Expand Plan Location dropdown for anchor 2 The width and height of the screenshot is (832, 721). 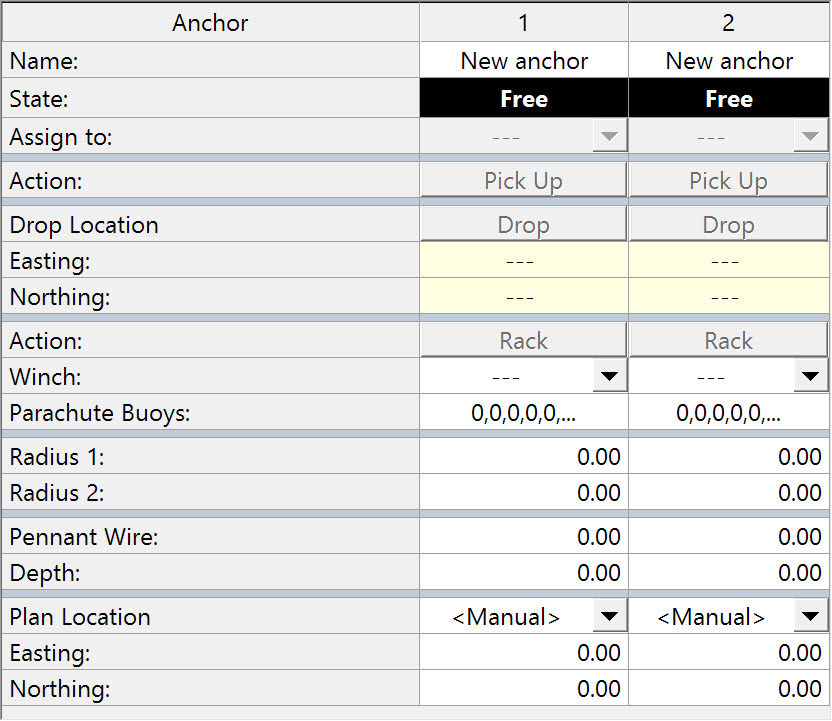[811, 617]
